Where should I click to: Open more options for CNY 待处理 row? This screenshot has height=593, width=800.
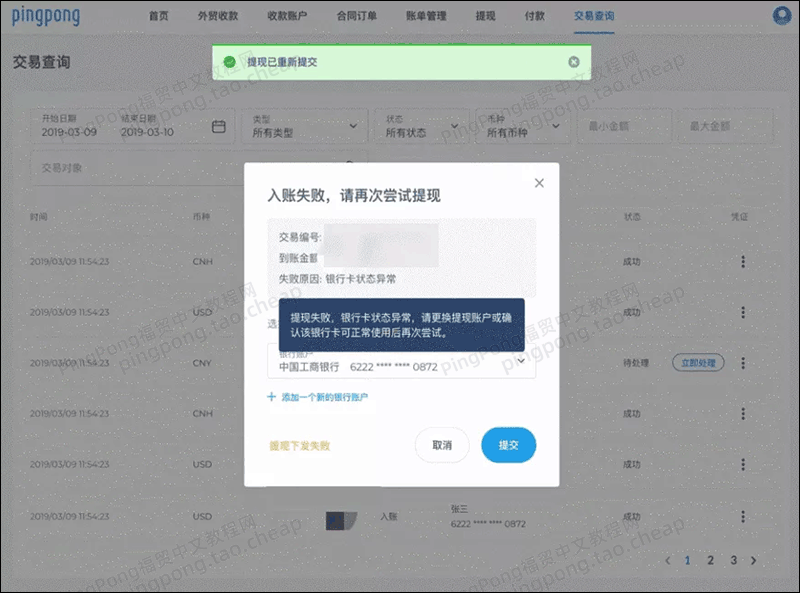tap(743, 363)
